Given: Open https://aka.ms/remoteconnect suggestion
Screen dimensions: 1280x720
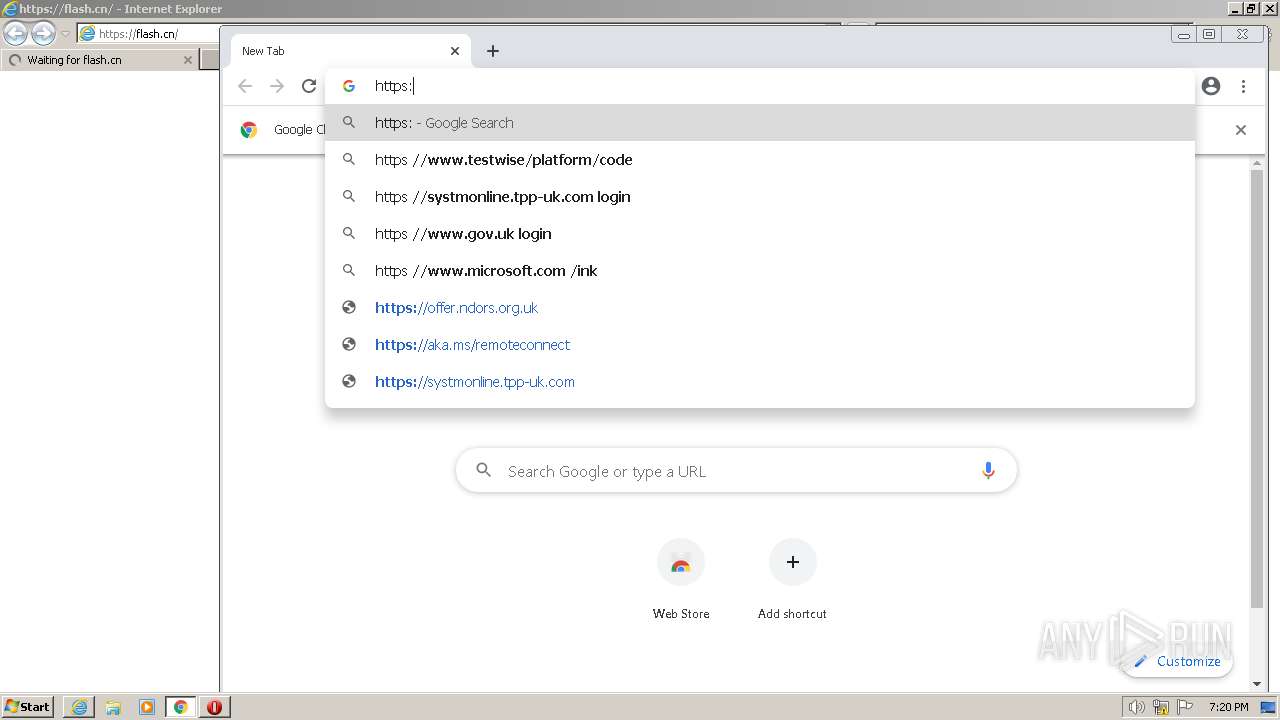Looking at the screenshot, I should click(760, 345).
